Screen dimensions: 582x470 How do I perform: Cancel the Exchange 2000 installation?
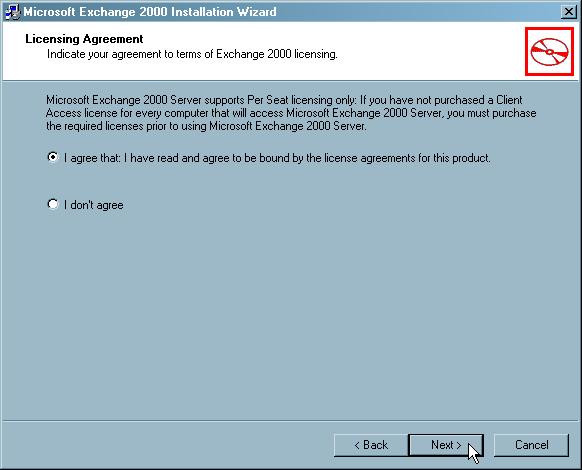[532, 445]
